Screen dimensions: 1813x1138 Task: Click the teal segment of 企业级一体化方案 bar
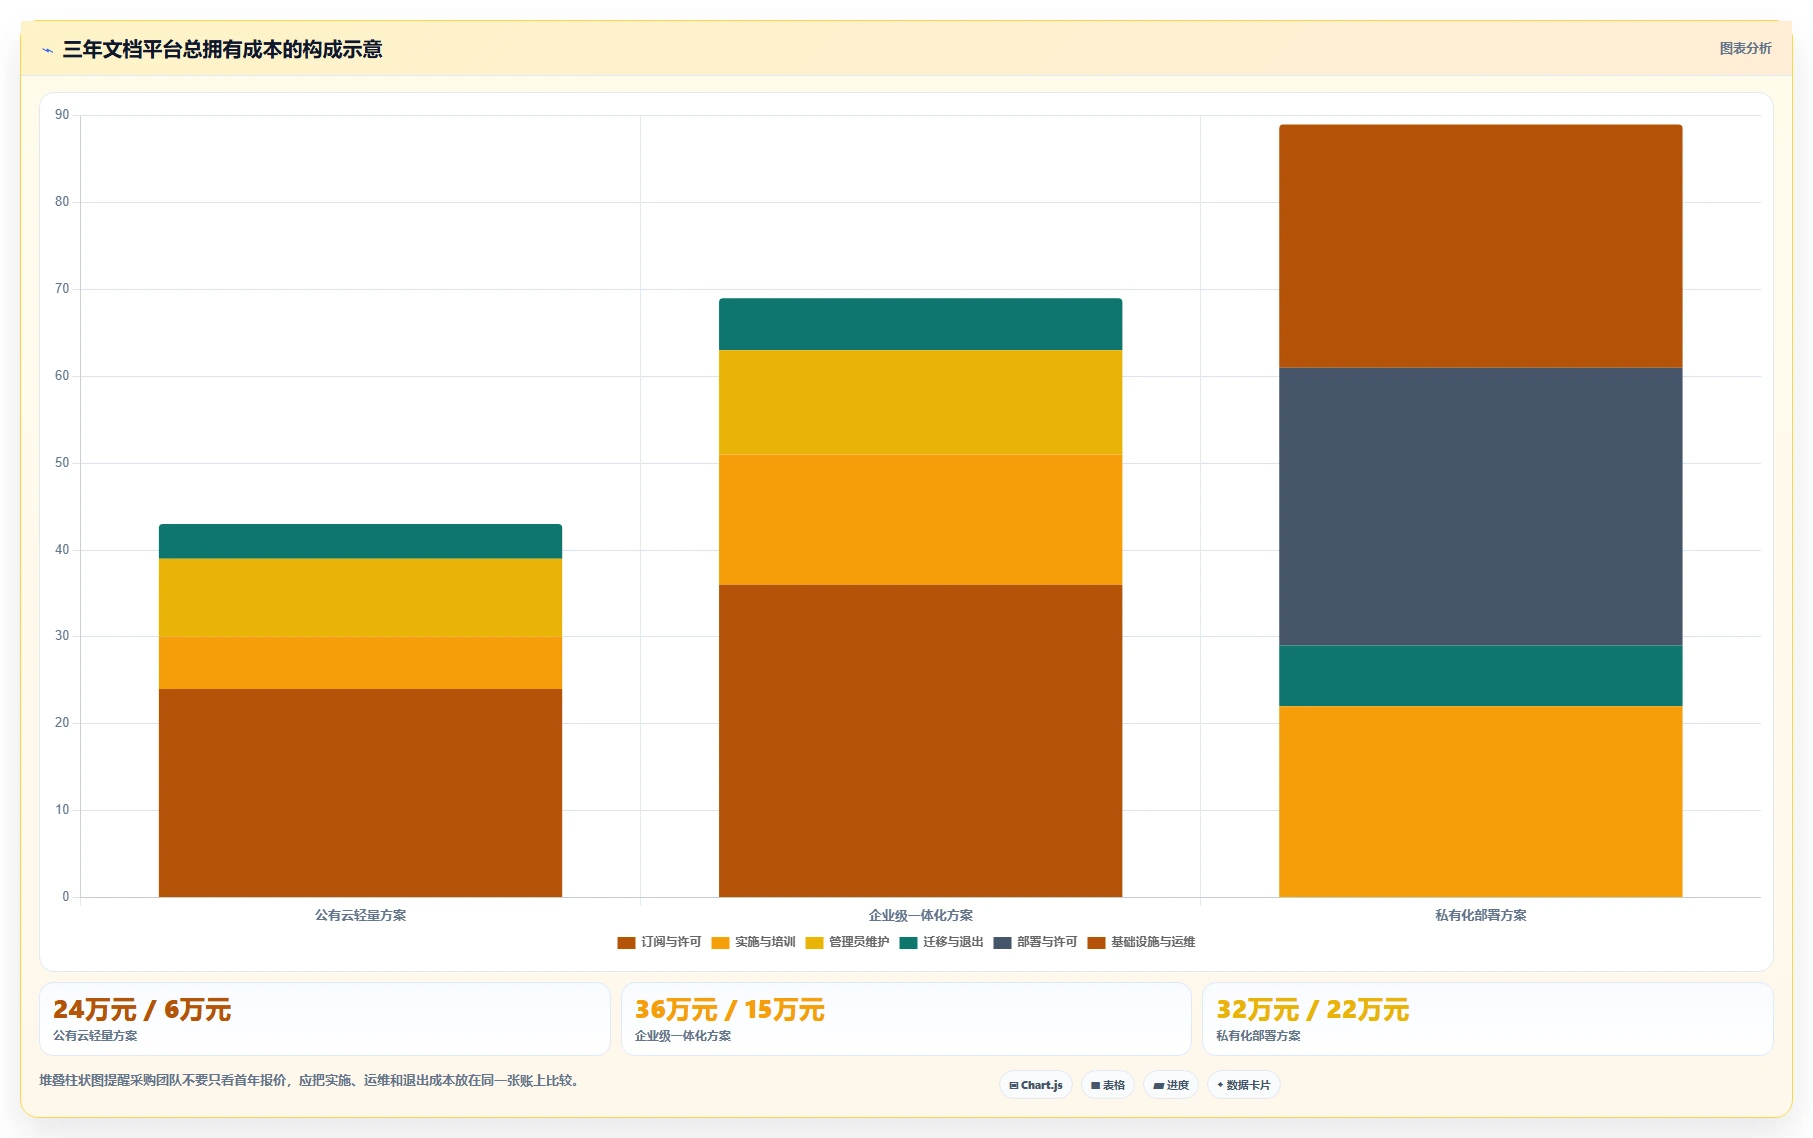click(920, 324)
